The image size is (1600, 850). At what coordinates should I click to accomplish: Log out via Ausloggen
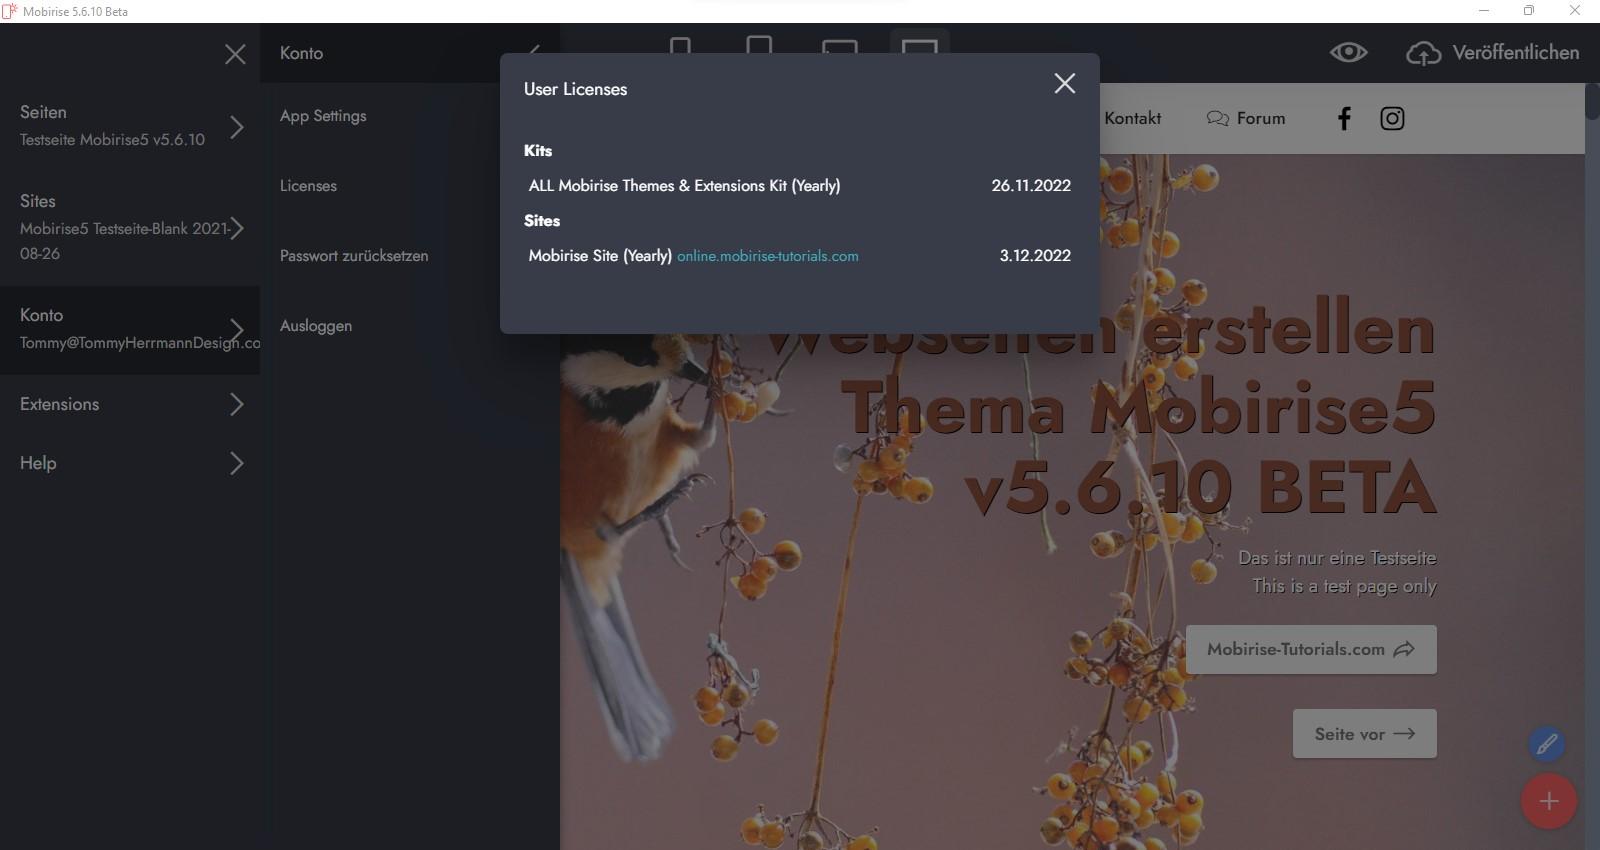coord(316,326)
